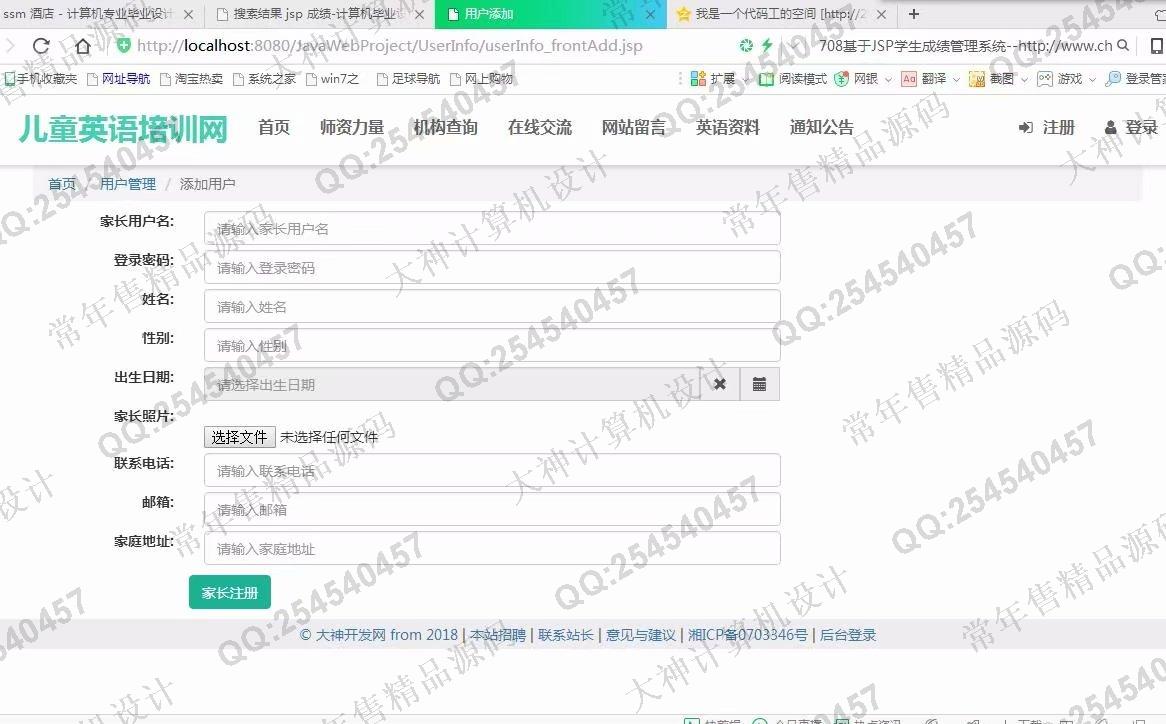Click the browser reload icon
The height and width of the screenshot is (724, 1166).
click(x=41, y=46)
